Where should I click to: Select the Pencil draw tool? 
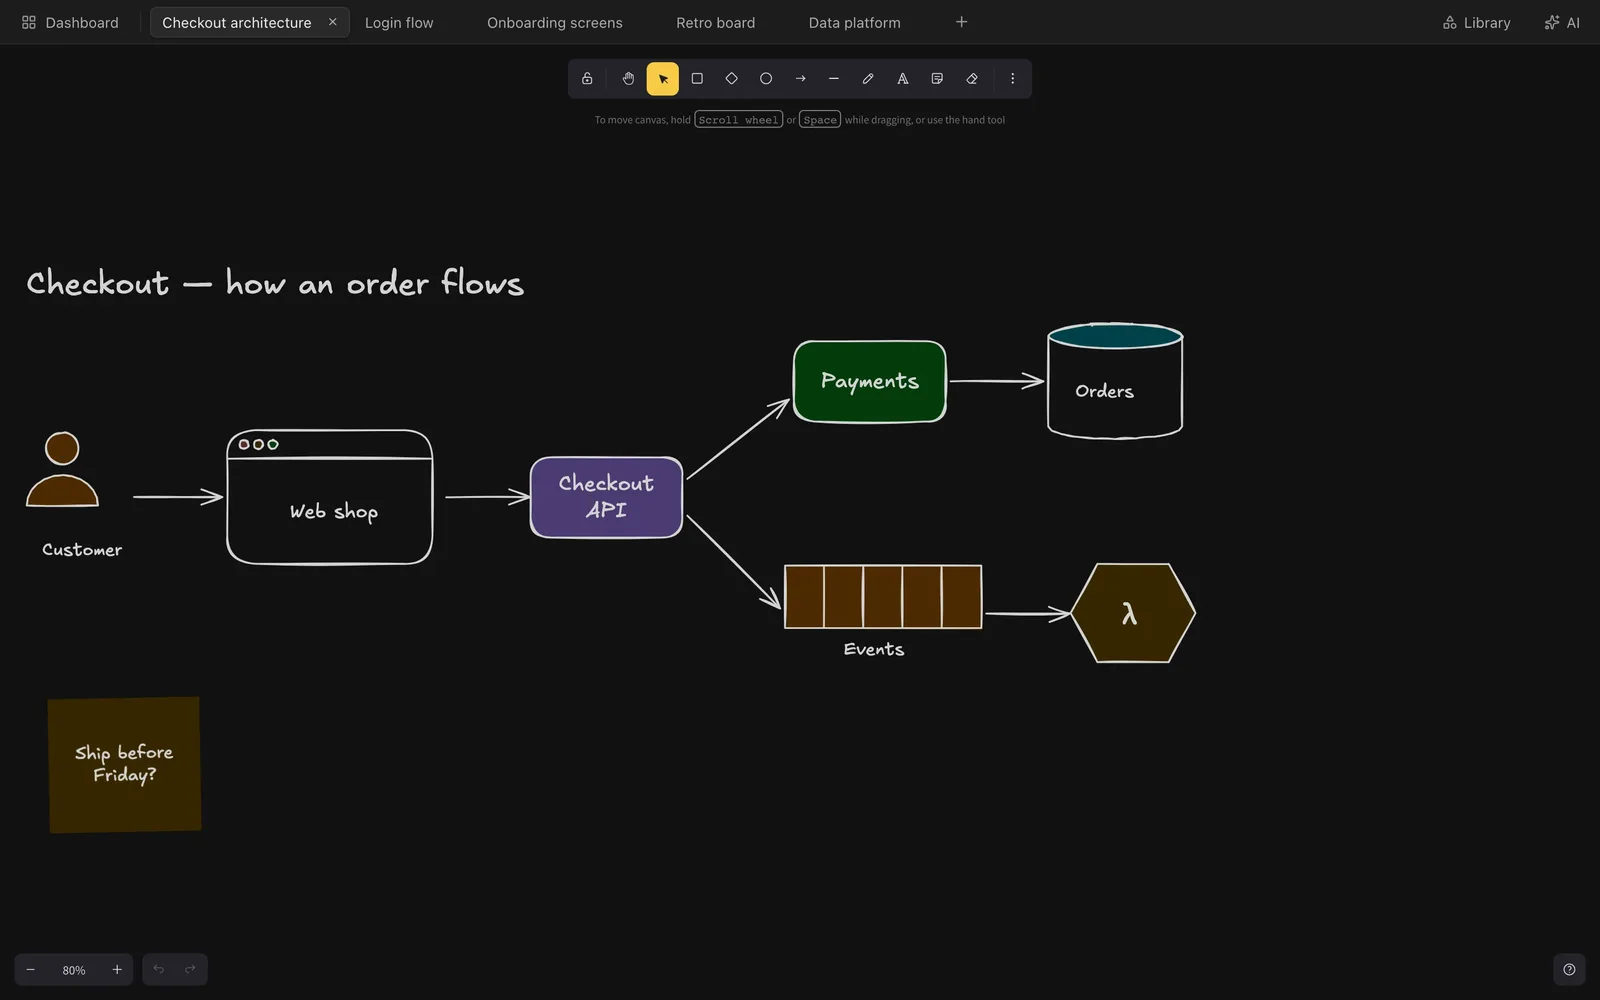coord(868,79)
